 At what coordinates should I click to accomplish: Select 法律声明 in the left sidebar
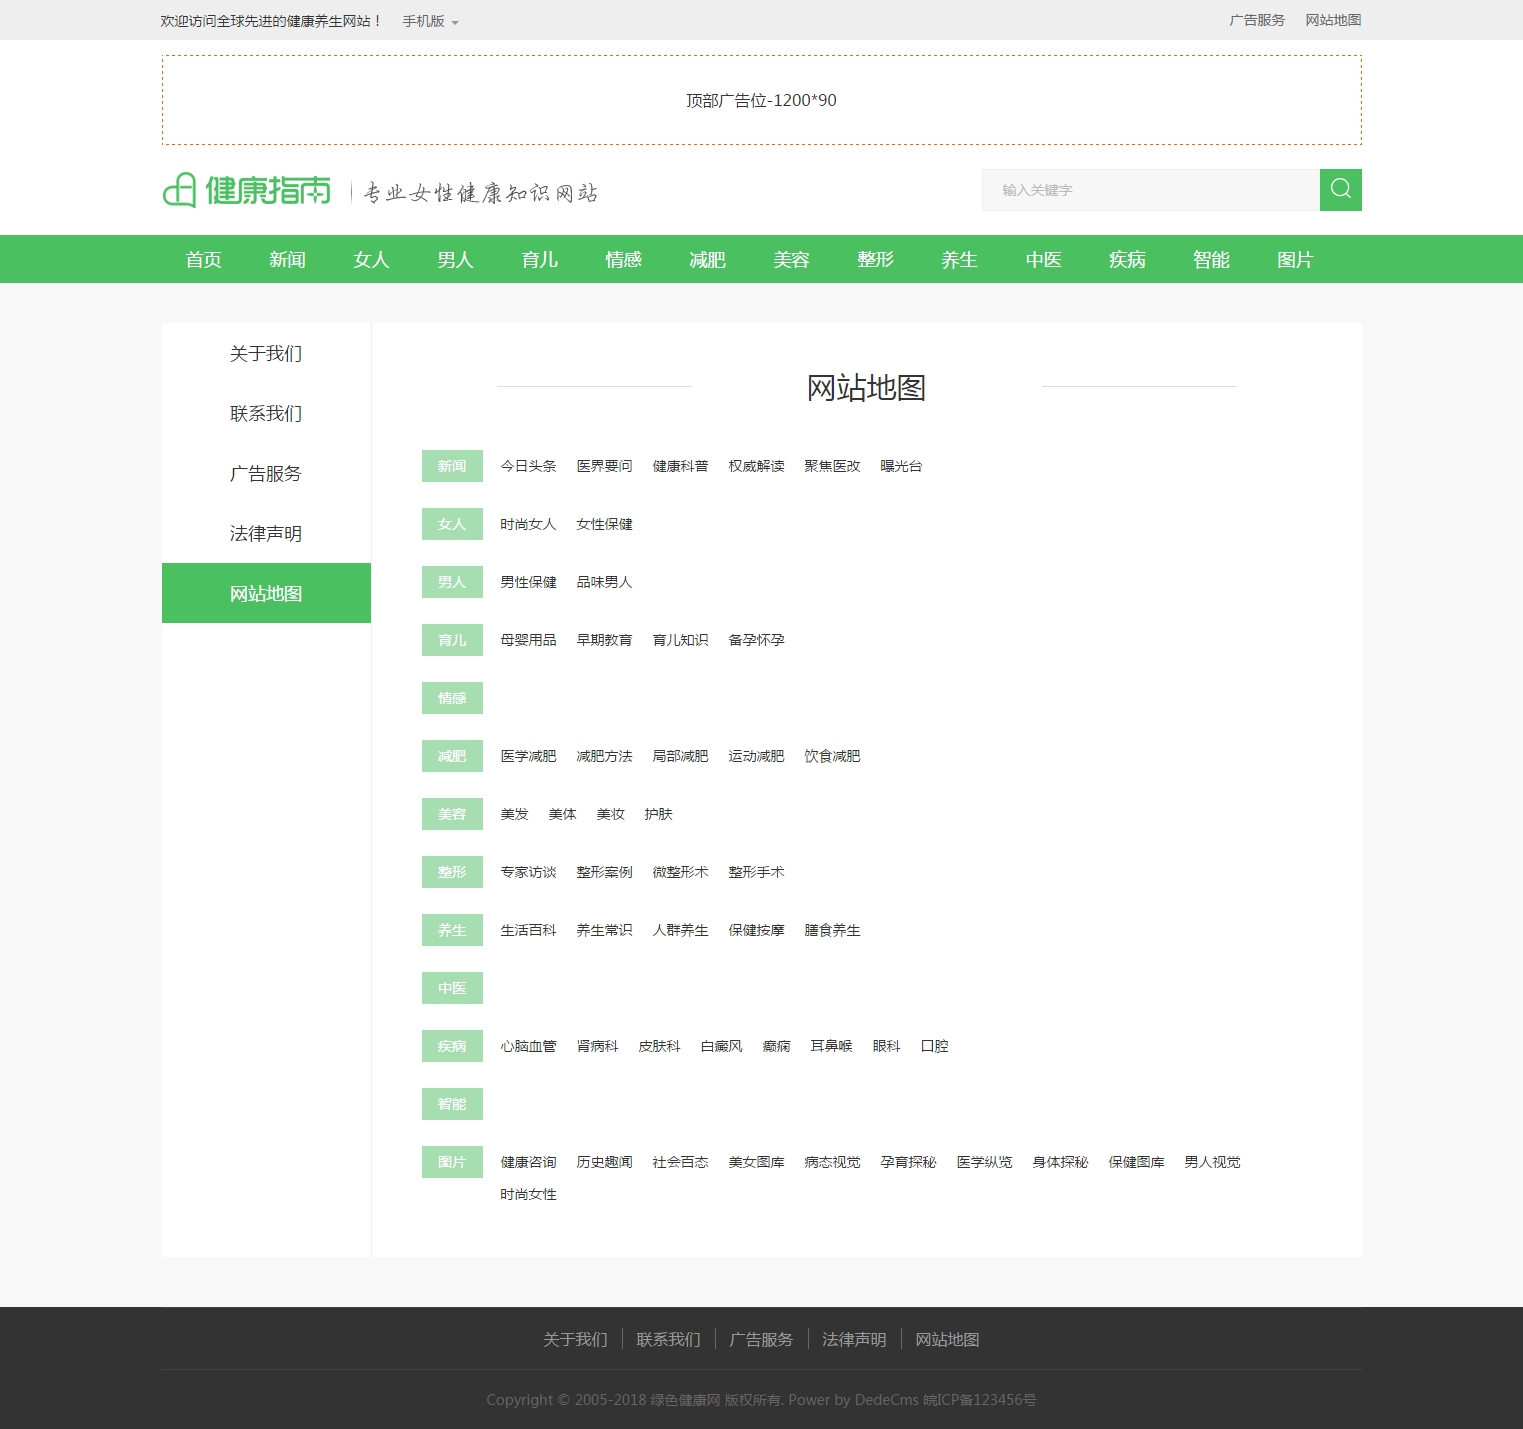(x=266, y=534)
